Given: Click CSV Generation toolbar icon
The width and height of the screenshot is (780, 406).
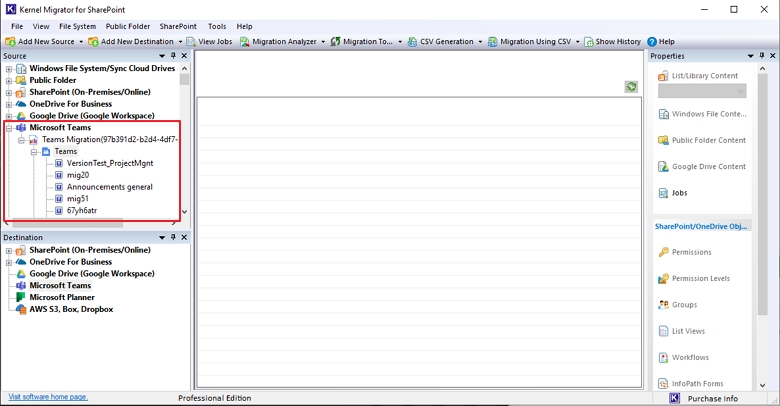Looking at the screenshot, I should (x=412, y=42).
